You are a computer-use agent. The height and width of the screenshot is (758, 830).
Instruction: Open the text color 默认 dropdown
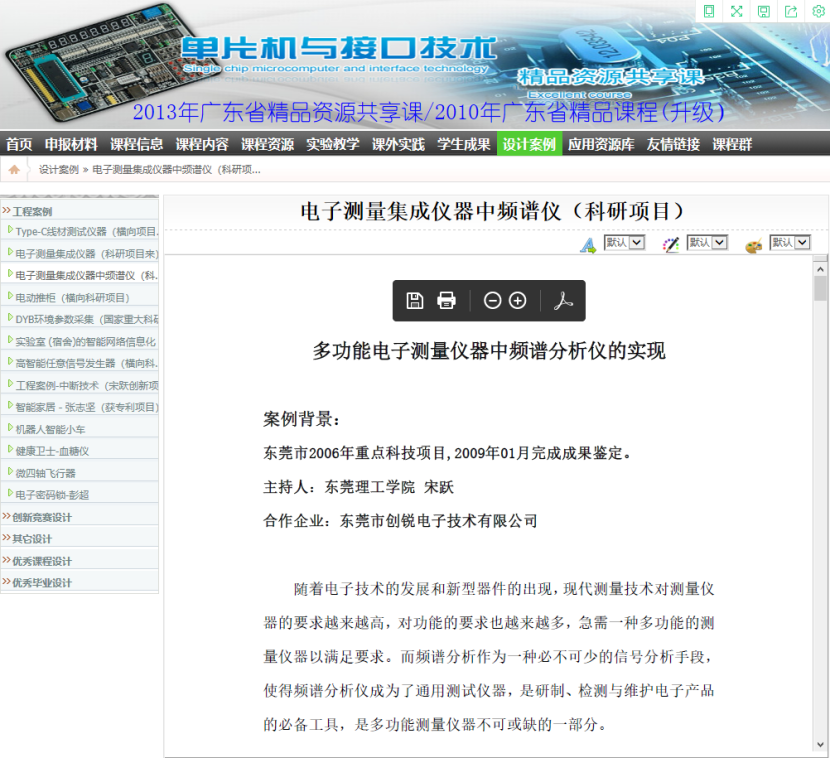pyautogui.click(x=706, y=242)
